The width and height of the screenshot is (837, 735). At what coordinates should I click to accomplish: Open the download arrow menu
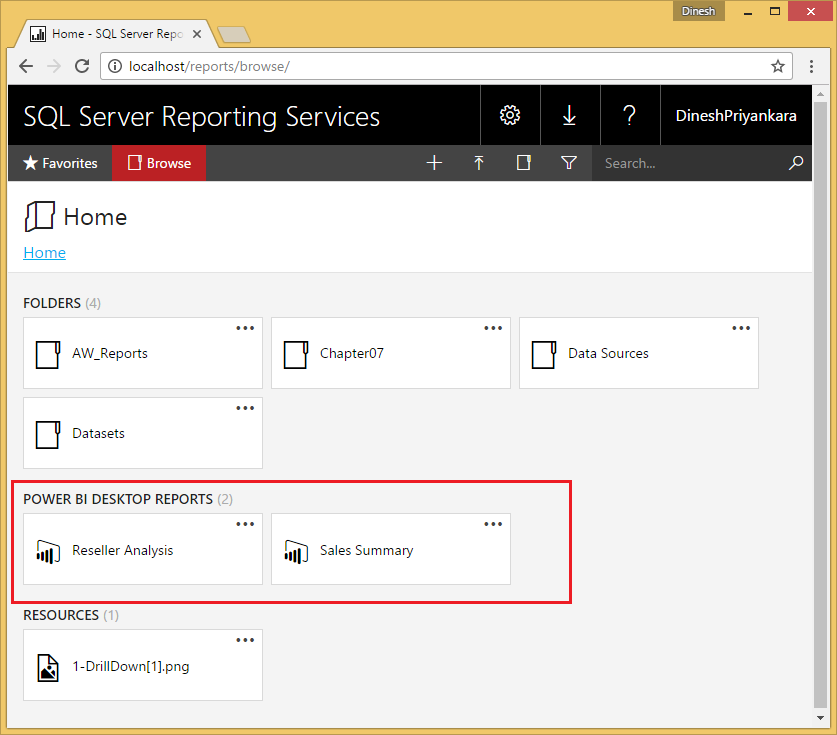[570, 115]
